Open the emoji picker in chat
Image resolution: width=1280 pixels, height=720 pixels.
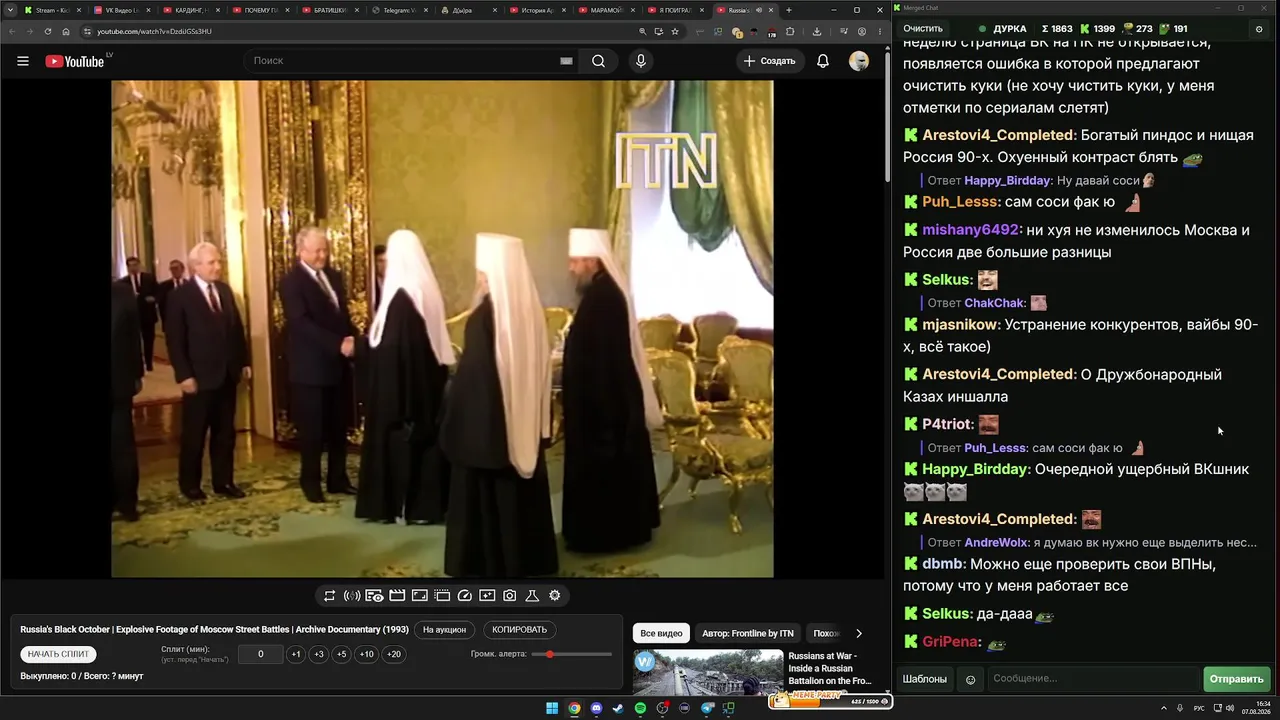[970, 679]
